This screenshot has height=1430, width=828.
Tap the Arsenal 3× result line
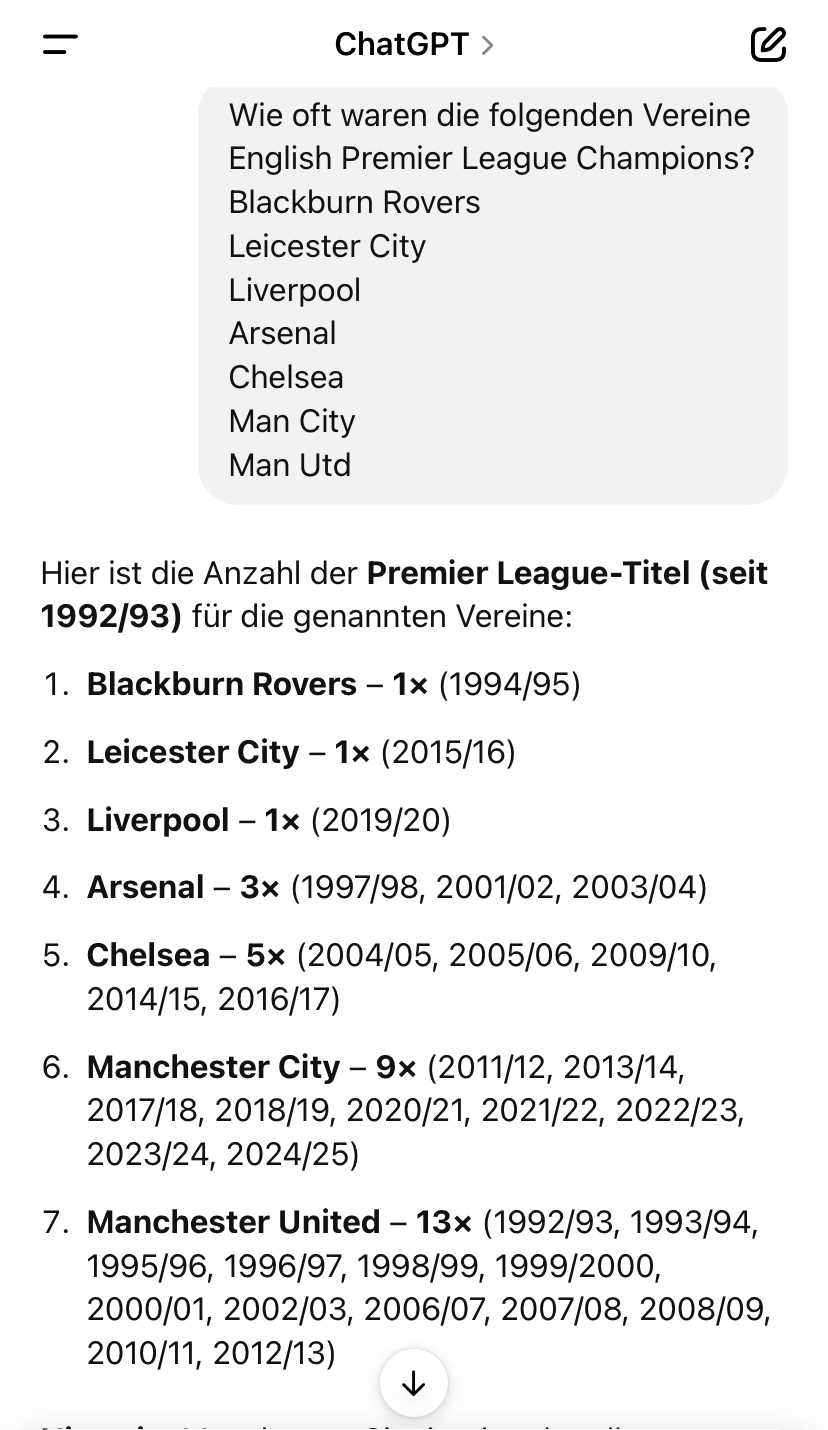pyautogui.click(x=397, y=887)
